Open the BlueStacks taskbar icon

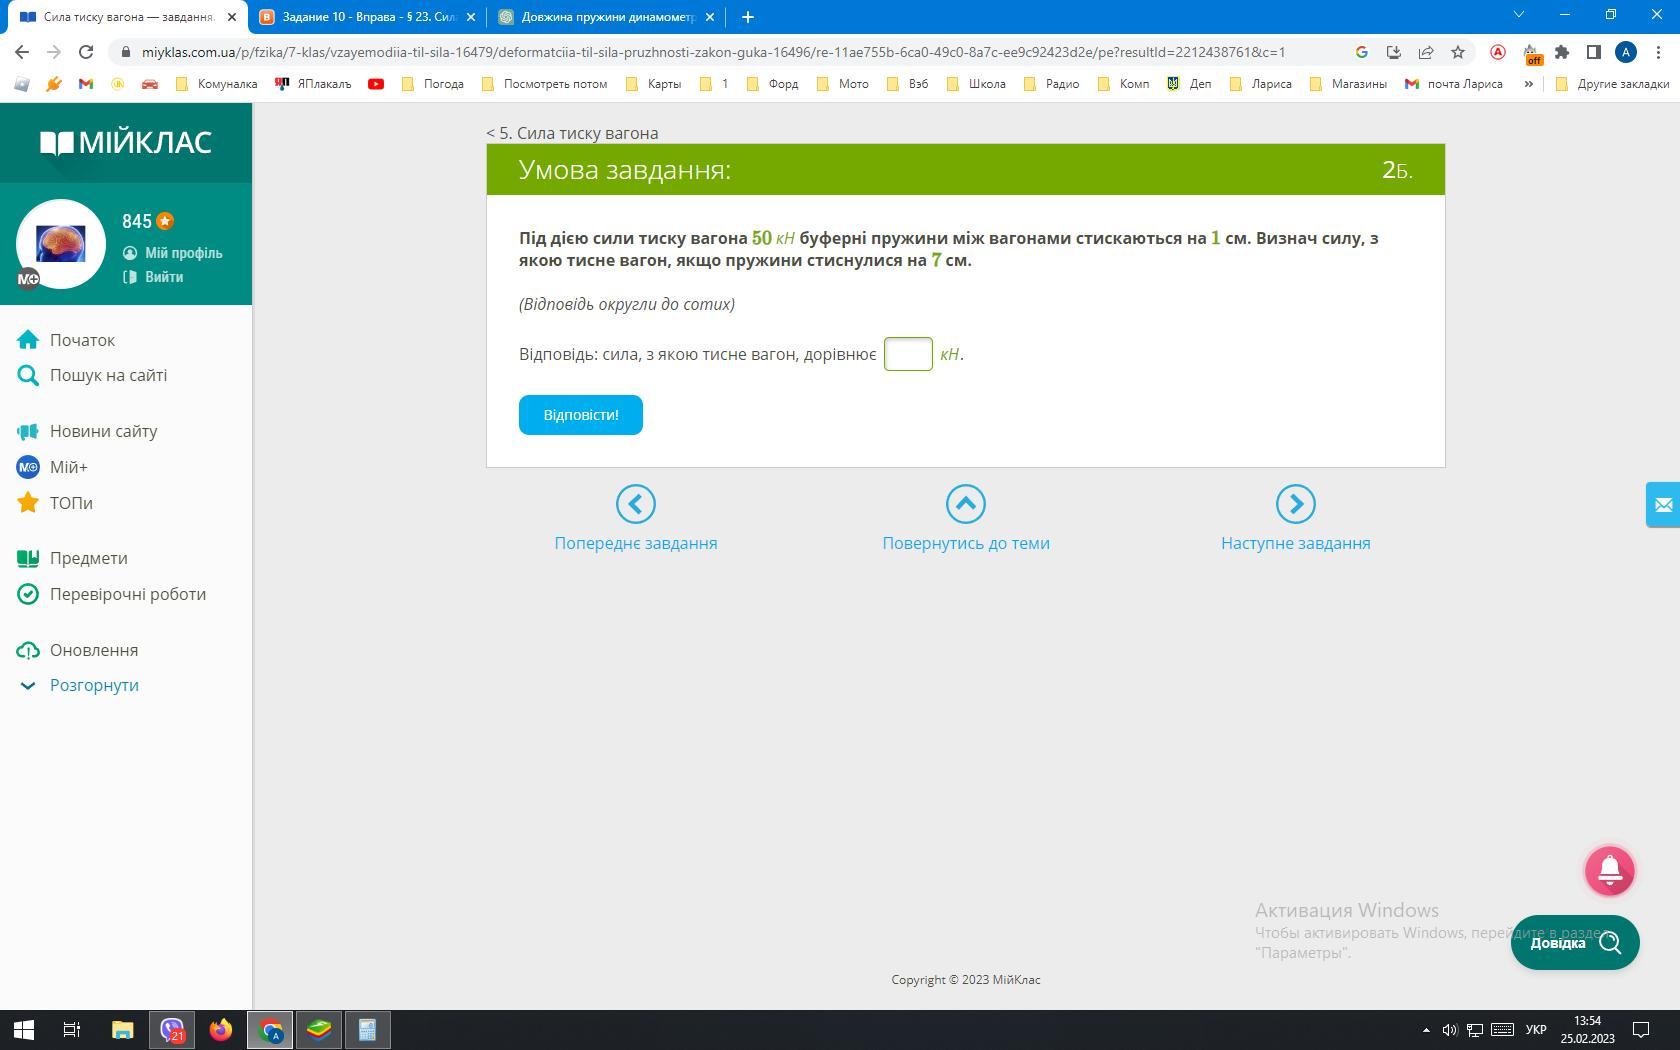coord(319,1030)
